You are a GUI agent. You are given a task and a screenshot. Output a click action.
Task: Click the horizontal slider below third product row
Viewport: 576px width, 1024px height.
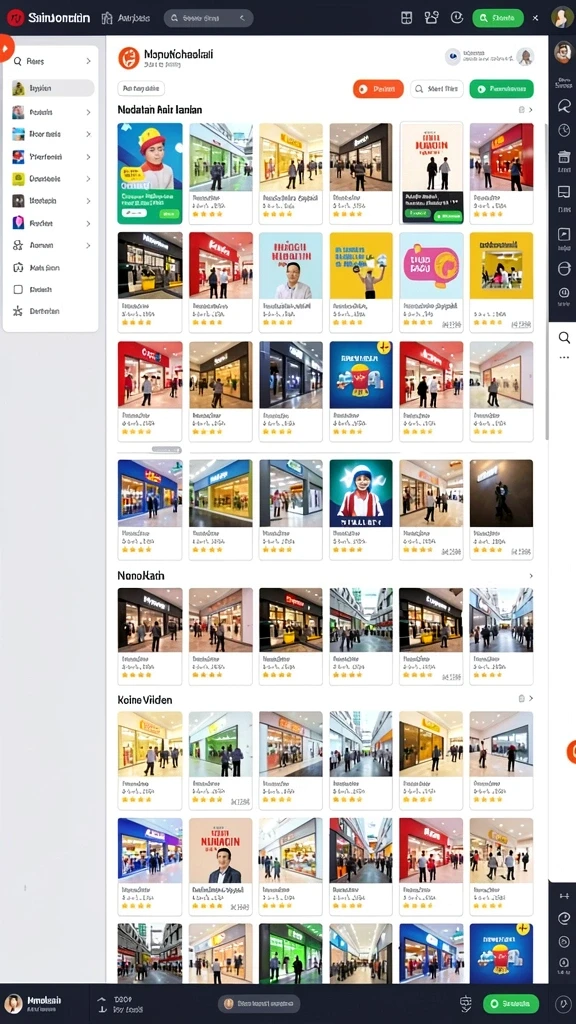coord(166,450)
